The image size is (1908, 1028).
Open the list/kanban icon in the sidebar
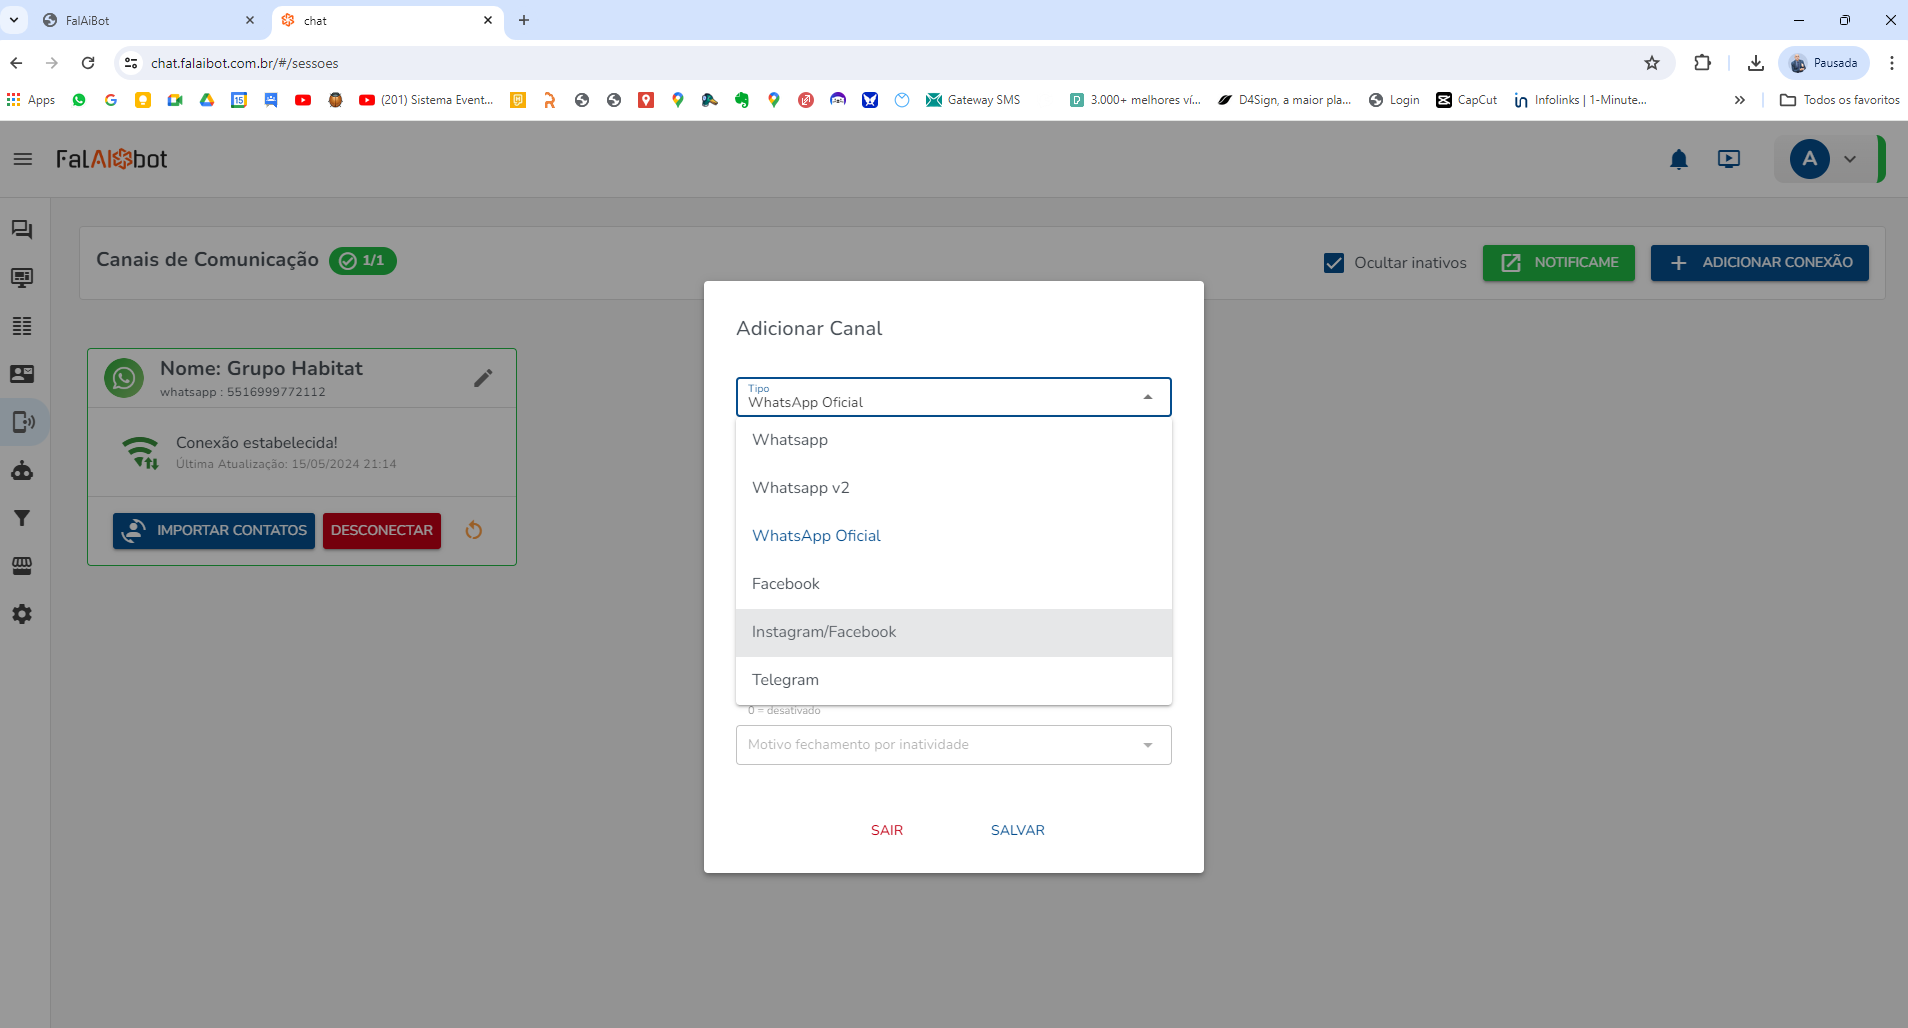pyautogui.click(x=22, y=326)
